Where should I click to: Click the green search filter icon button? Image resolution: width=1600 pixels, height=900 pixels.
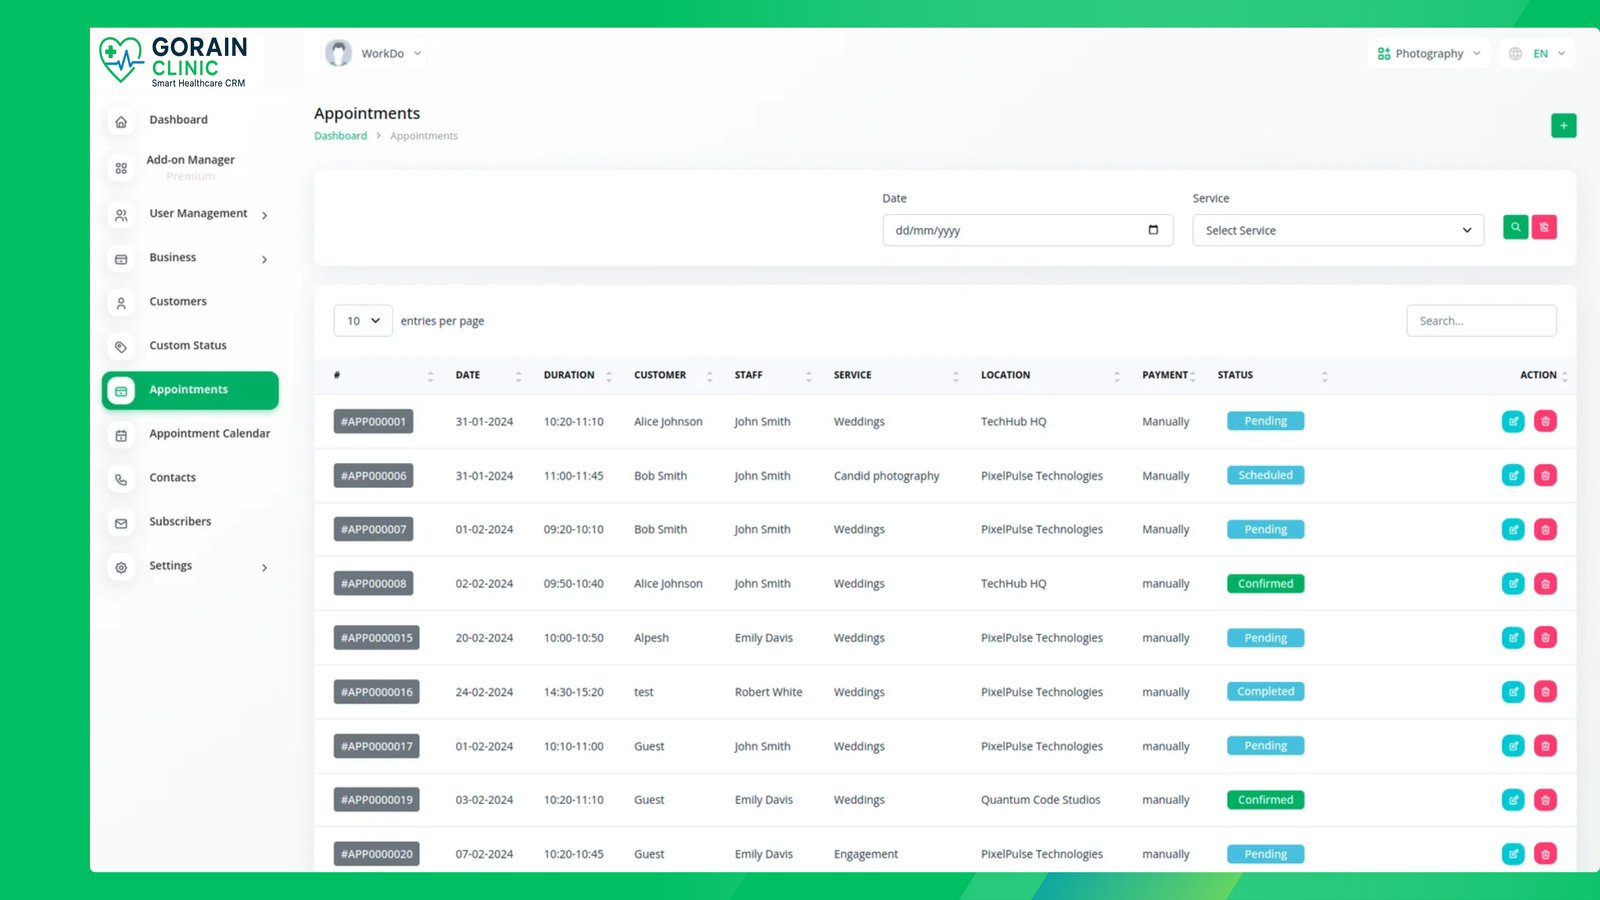point(1515,228)
